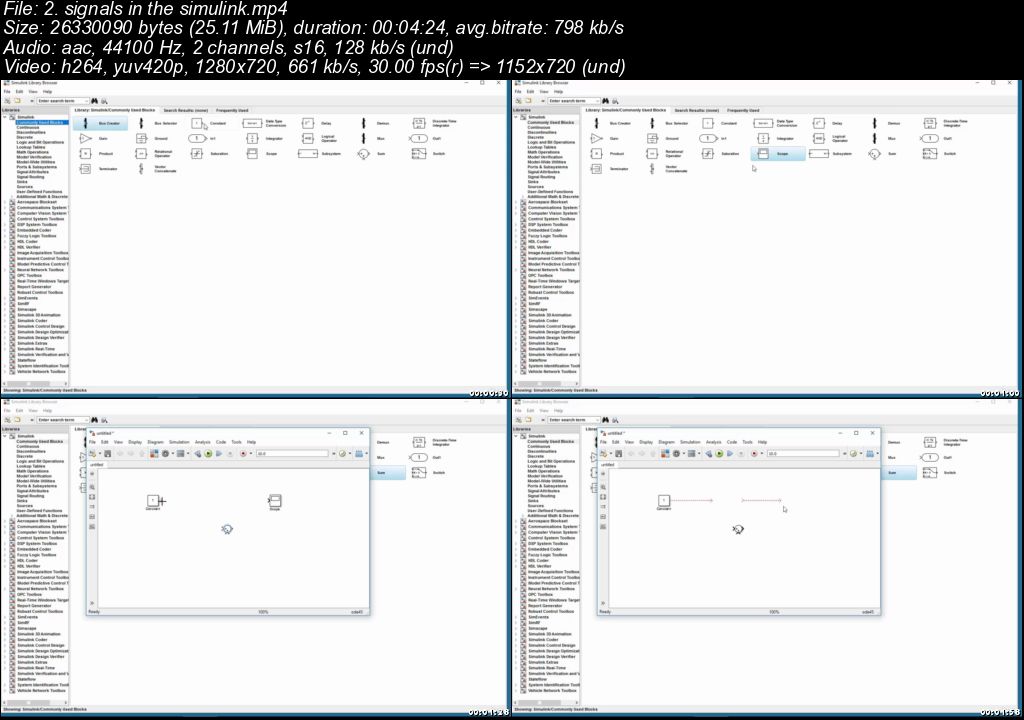
Task: Open model configuration dropdown in bottom-right model toolbar
Action: click(683, 453)
